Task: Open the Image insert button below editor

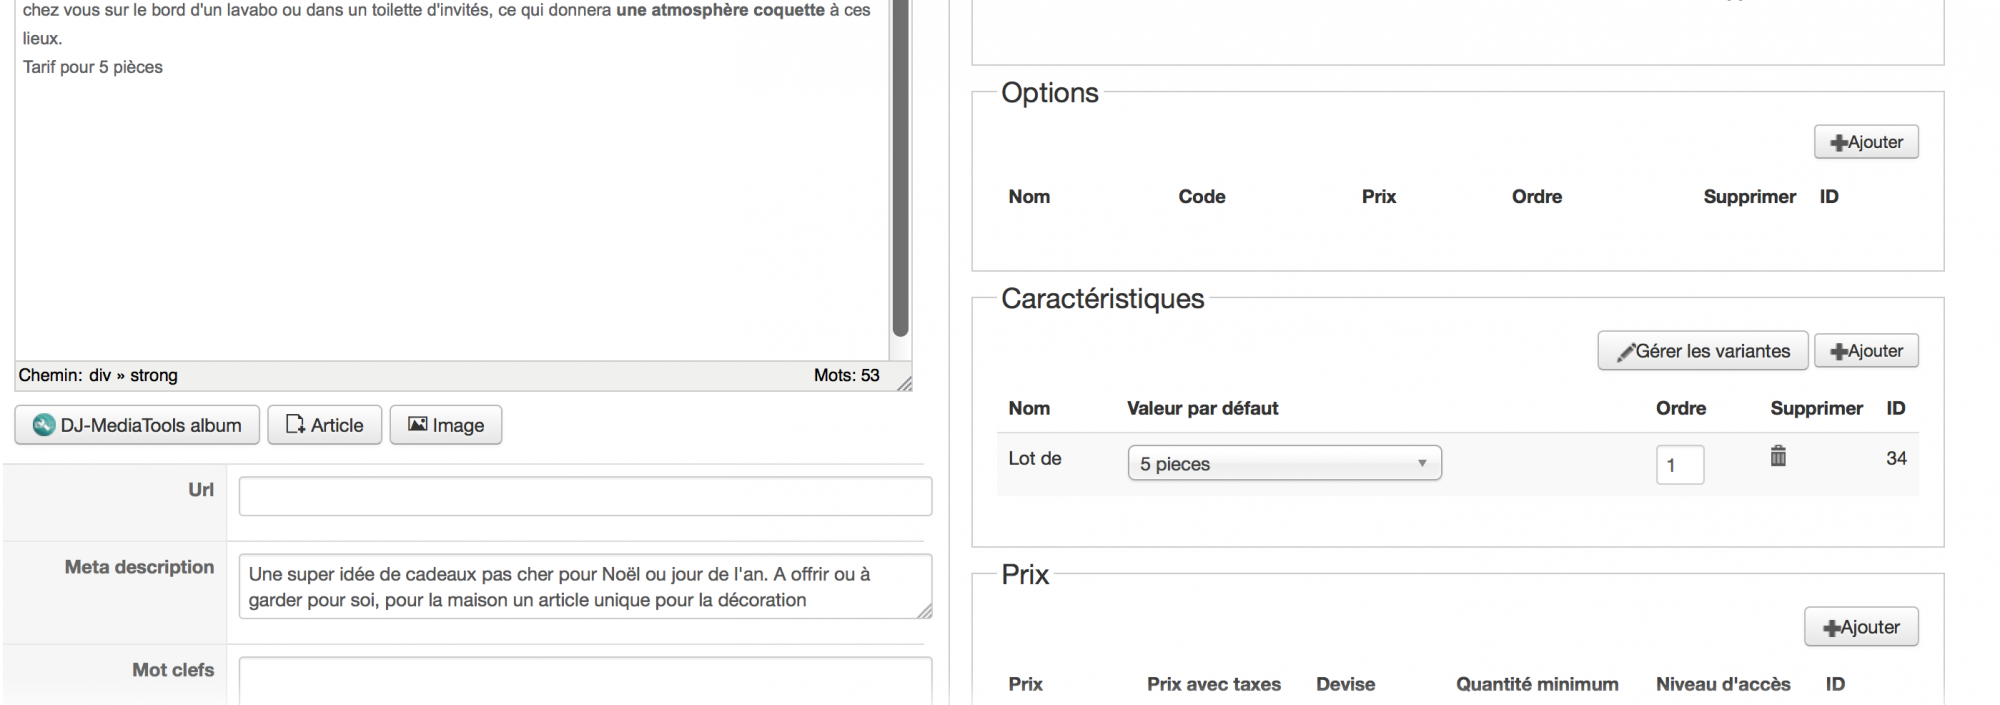Action: pyautogui.click(x=446, y=425)
